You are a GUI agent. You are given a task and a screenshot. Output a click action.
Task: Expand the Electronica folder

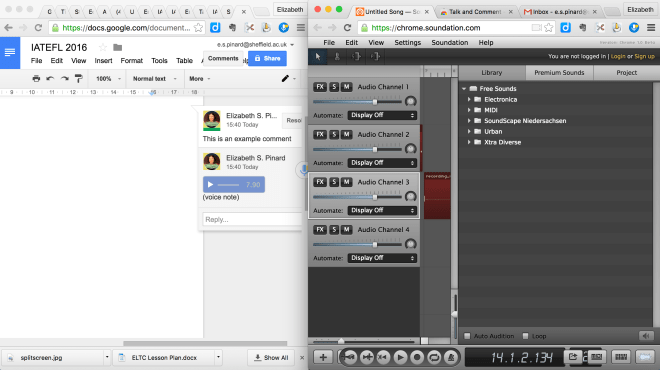click(469, 99)
